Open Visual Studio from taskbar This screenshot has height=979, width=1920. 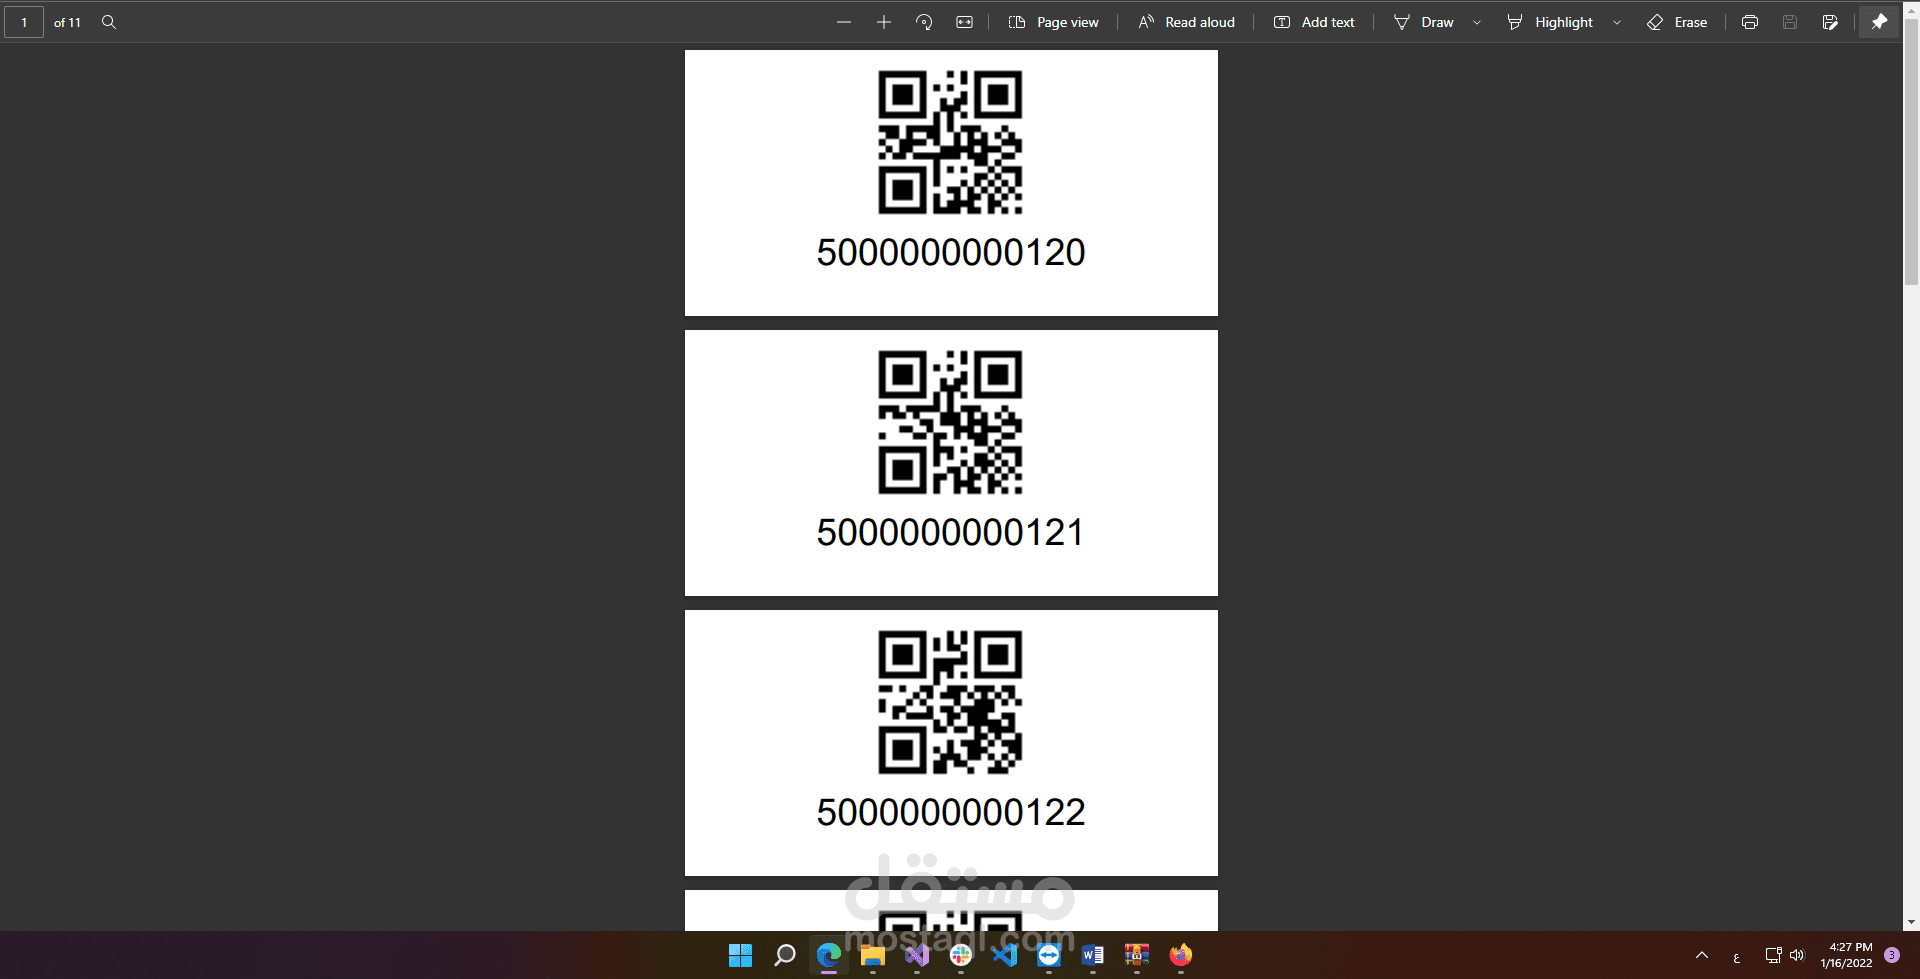[x=917, y=956]
